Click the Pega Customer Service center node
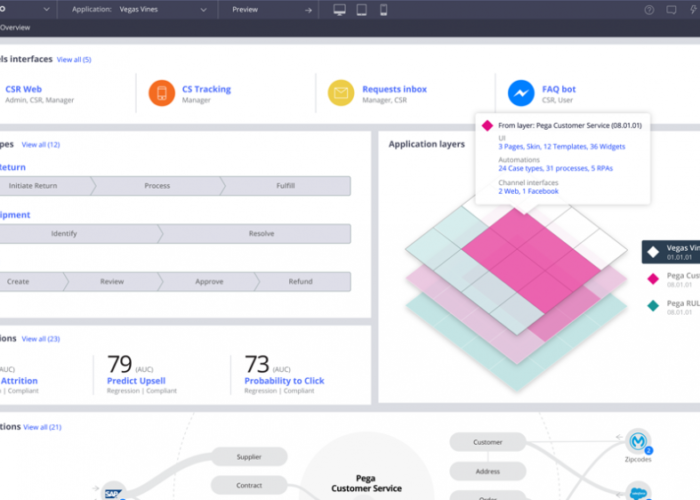This screenshot has width=700, height=500. (x=366, y=483)
